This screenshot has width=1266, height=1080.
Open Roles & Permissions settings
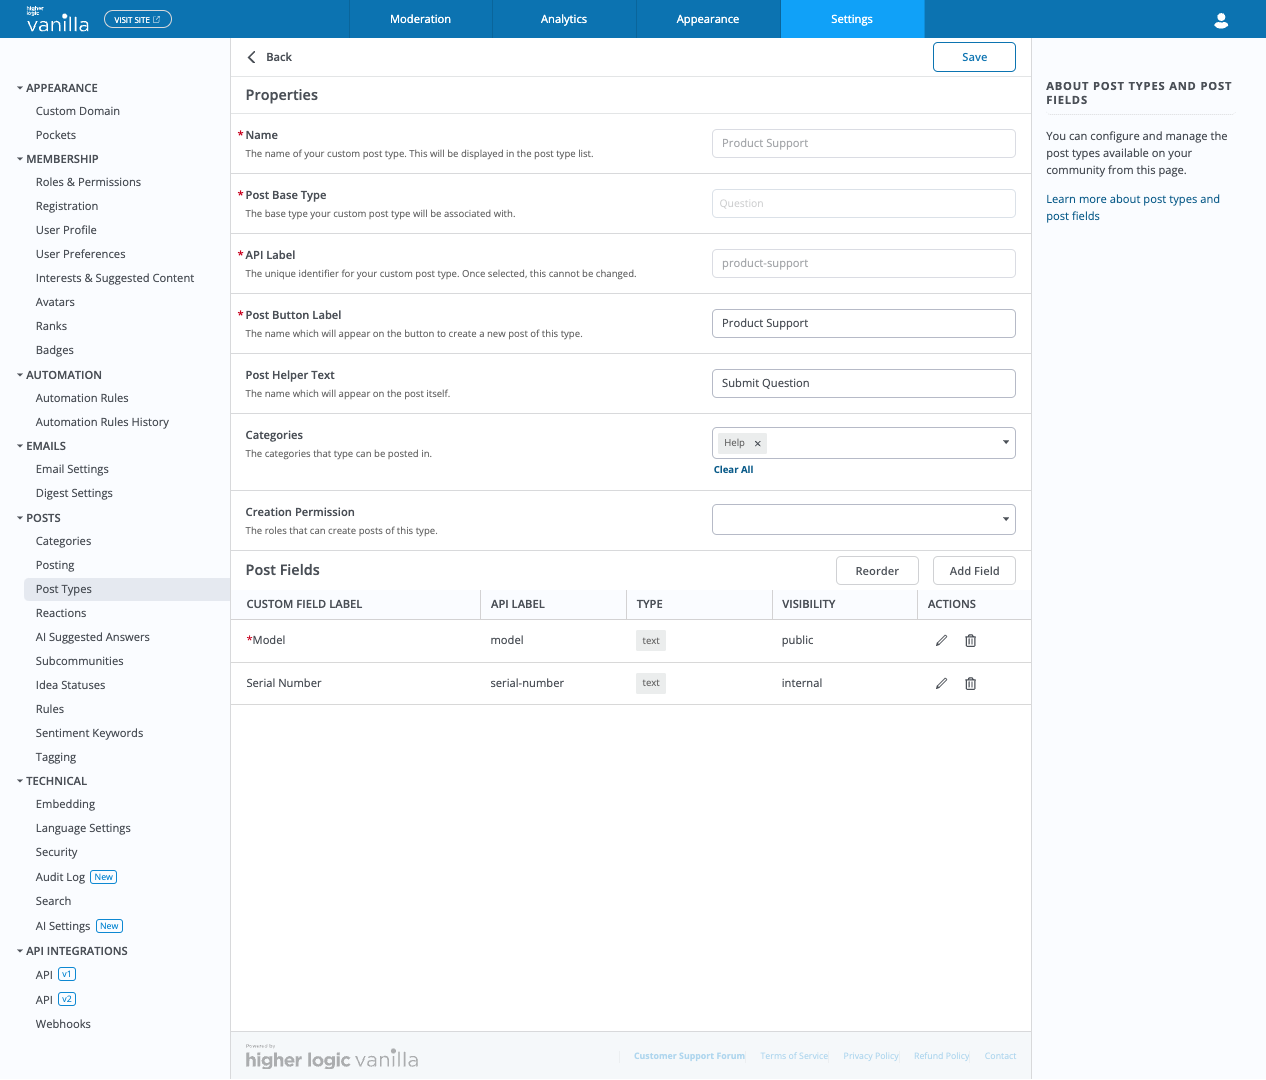[x=88, y=182]
